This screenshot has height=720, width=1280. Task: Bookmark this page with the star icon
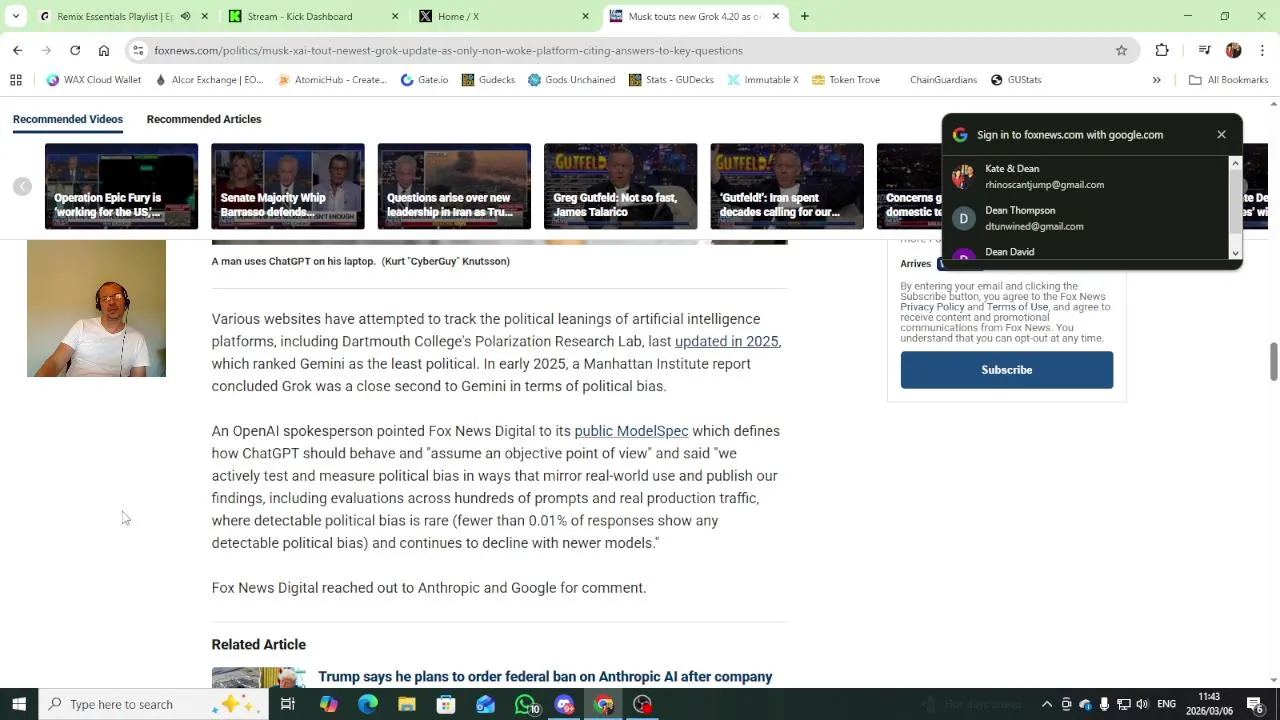[1121, 50]
